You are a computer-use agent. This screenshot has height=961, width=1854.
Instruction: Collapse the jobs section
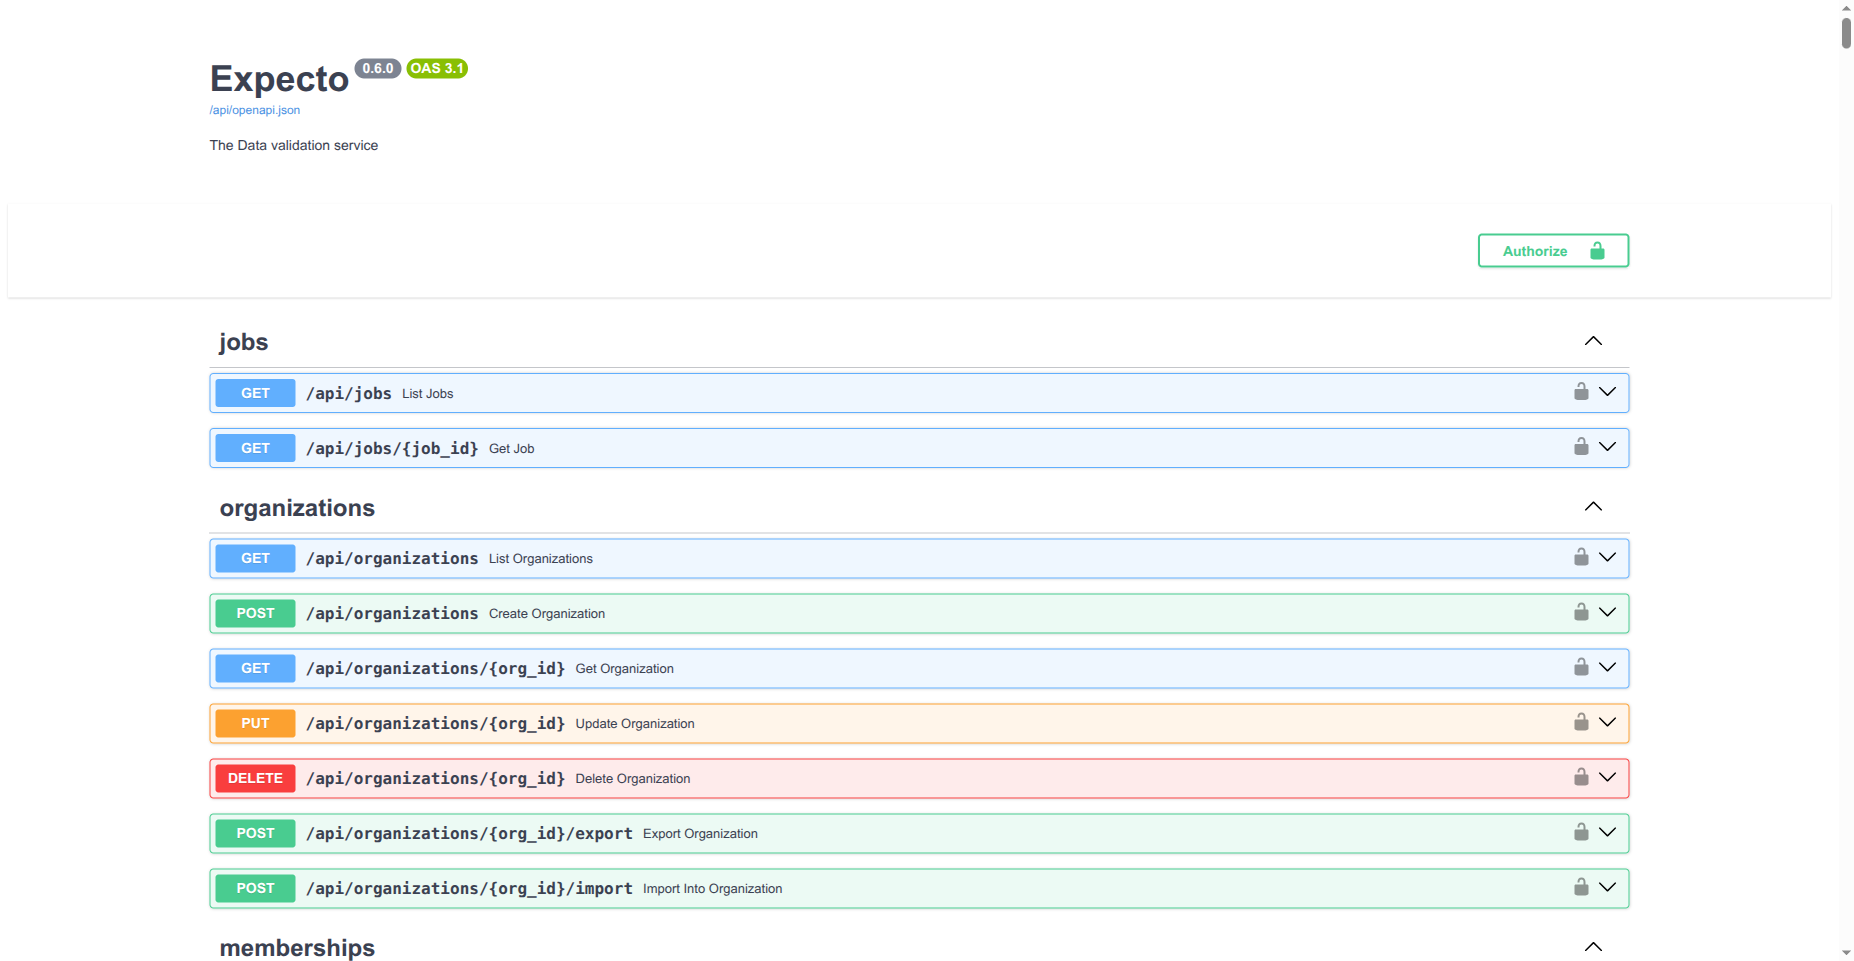point(1593,341)
